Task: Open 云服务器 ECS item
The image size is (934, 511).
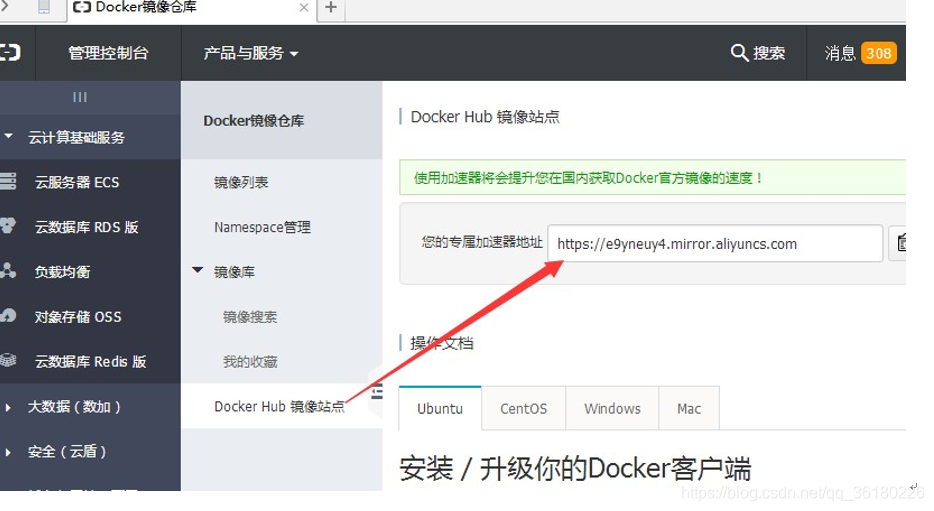Action: pyautogui.click(x=77, y=182)
